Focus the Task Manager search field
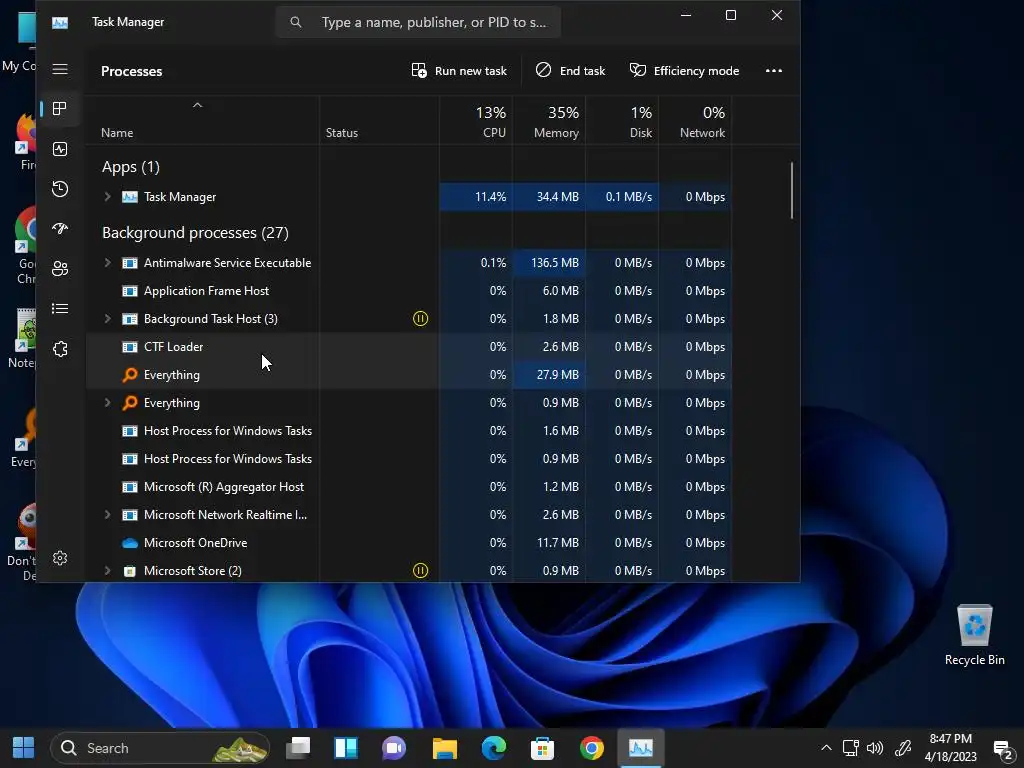Screen dimensions: 1024x768 [x=418, y=22]
